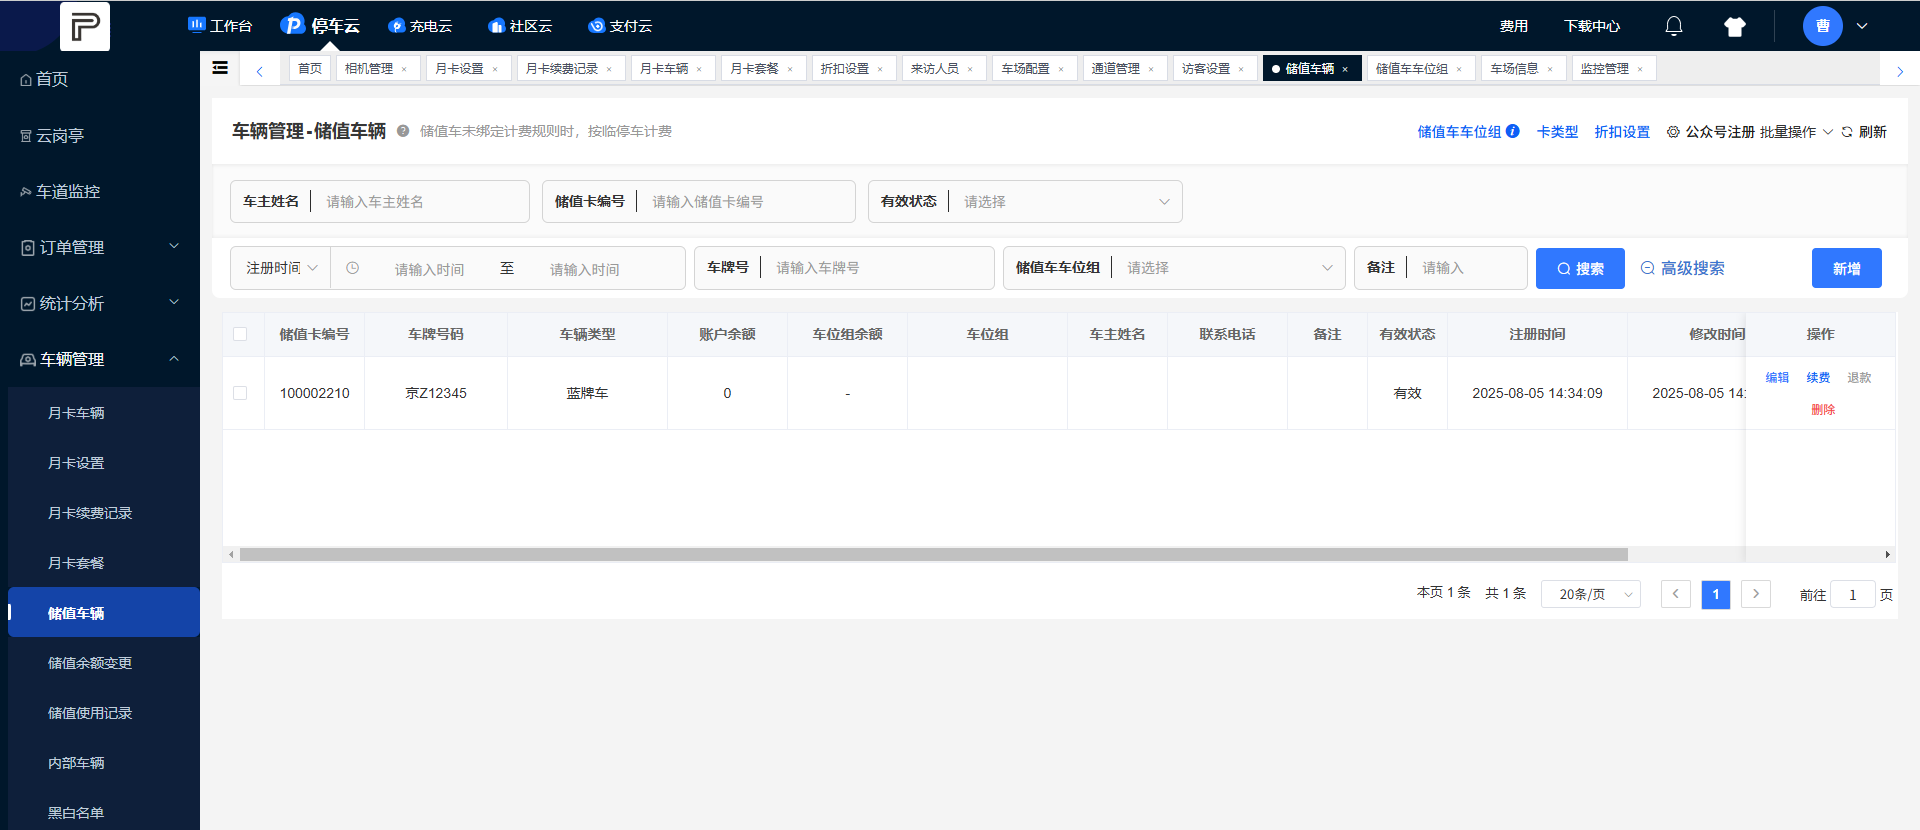Close the 储值车辆 tab
1920x830 pixels.
click(x=1345, y=69)
